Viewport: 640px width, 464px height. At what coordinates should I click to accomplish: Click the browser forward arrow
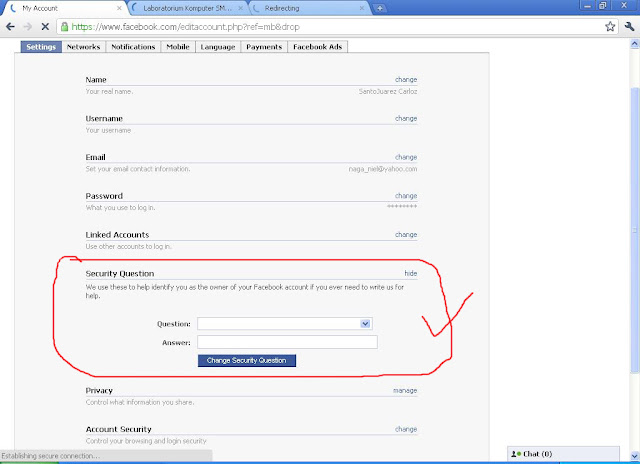28,27
